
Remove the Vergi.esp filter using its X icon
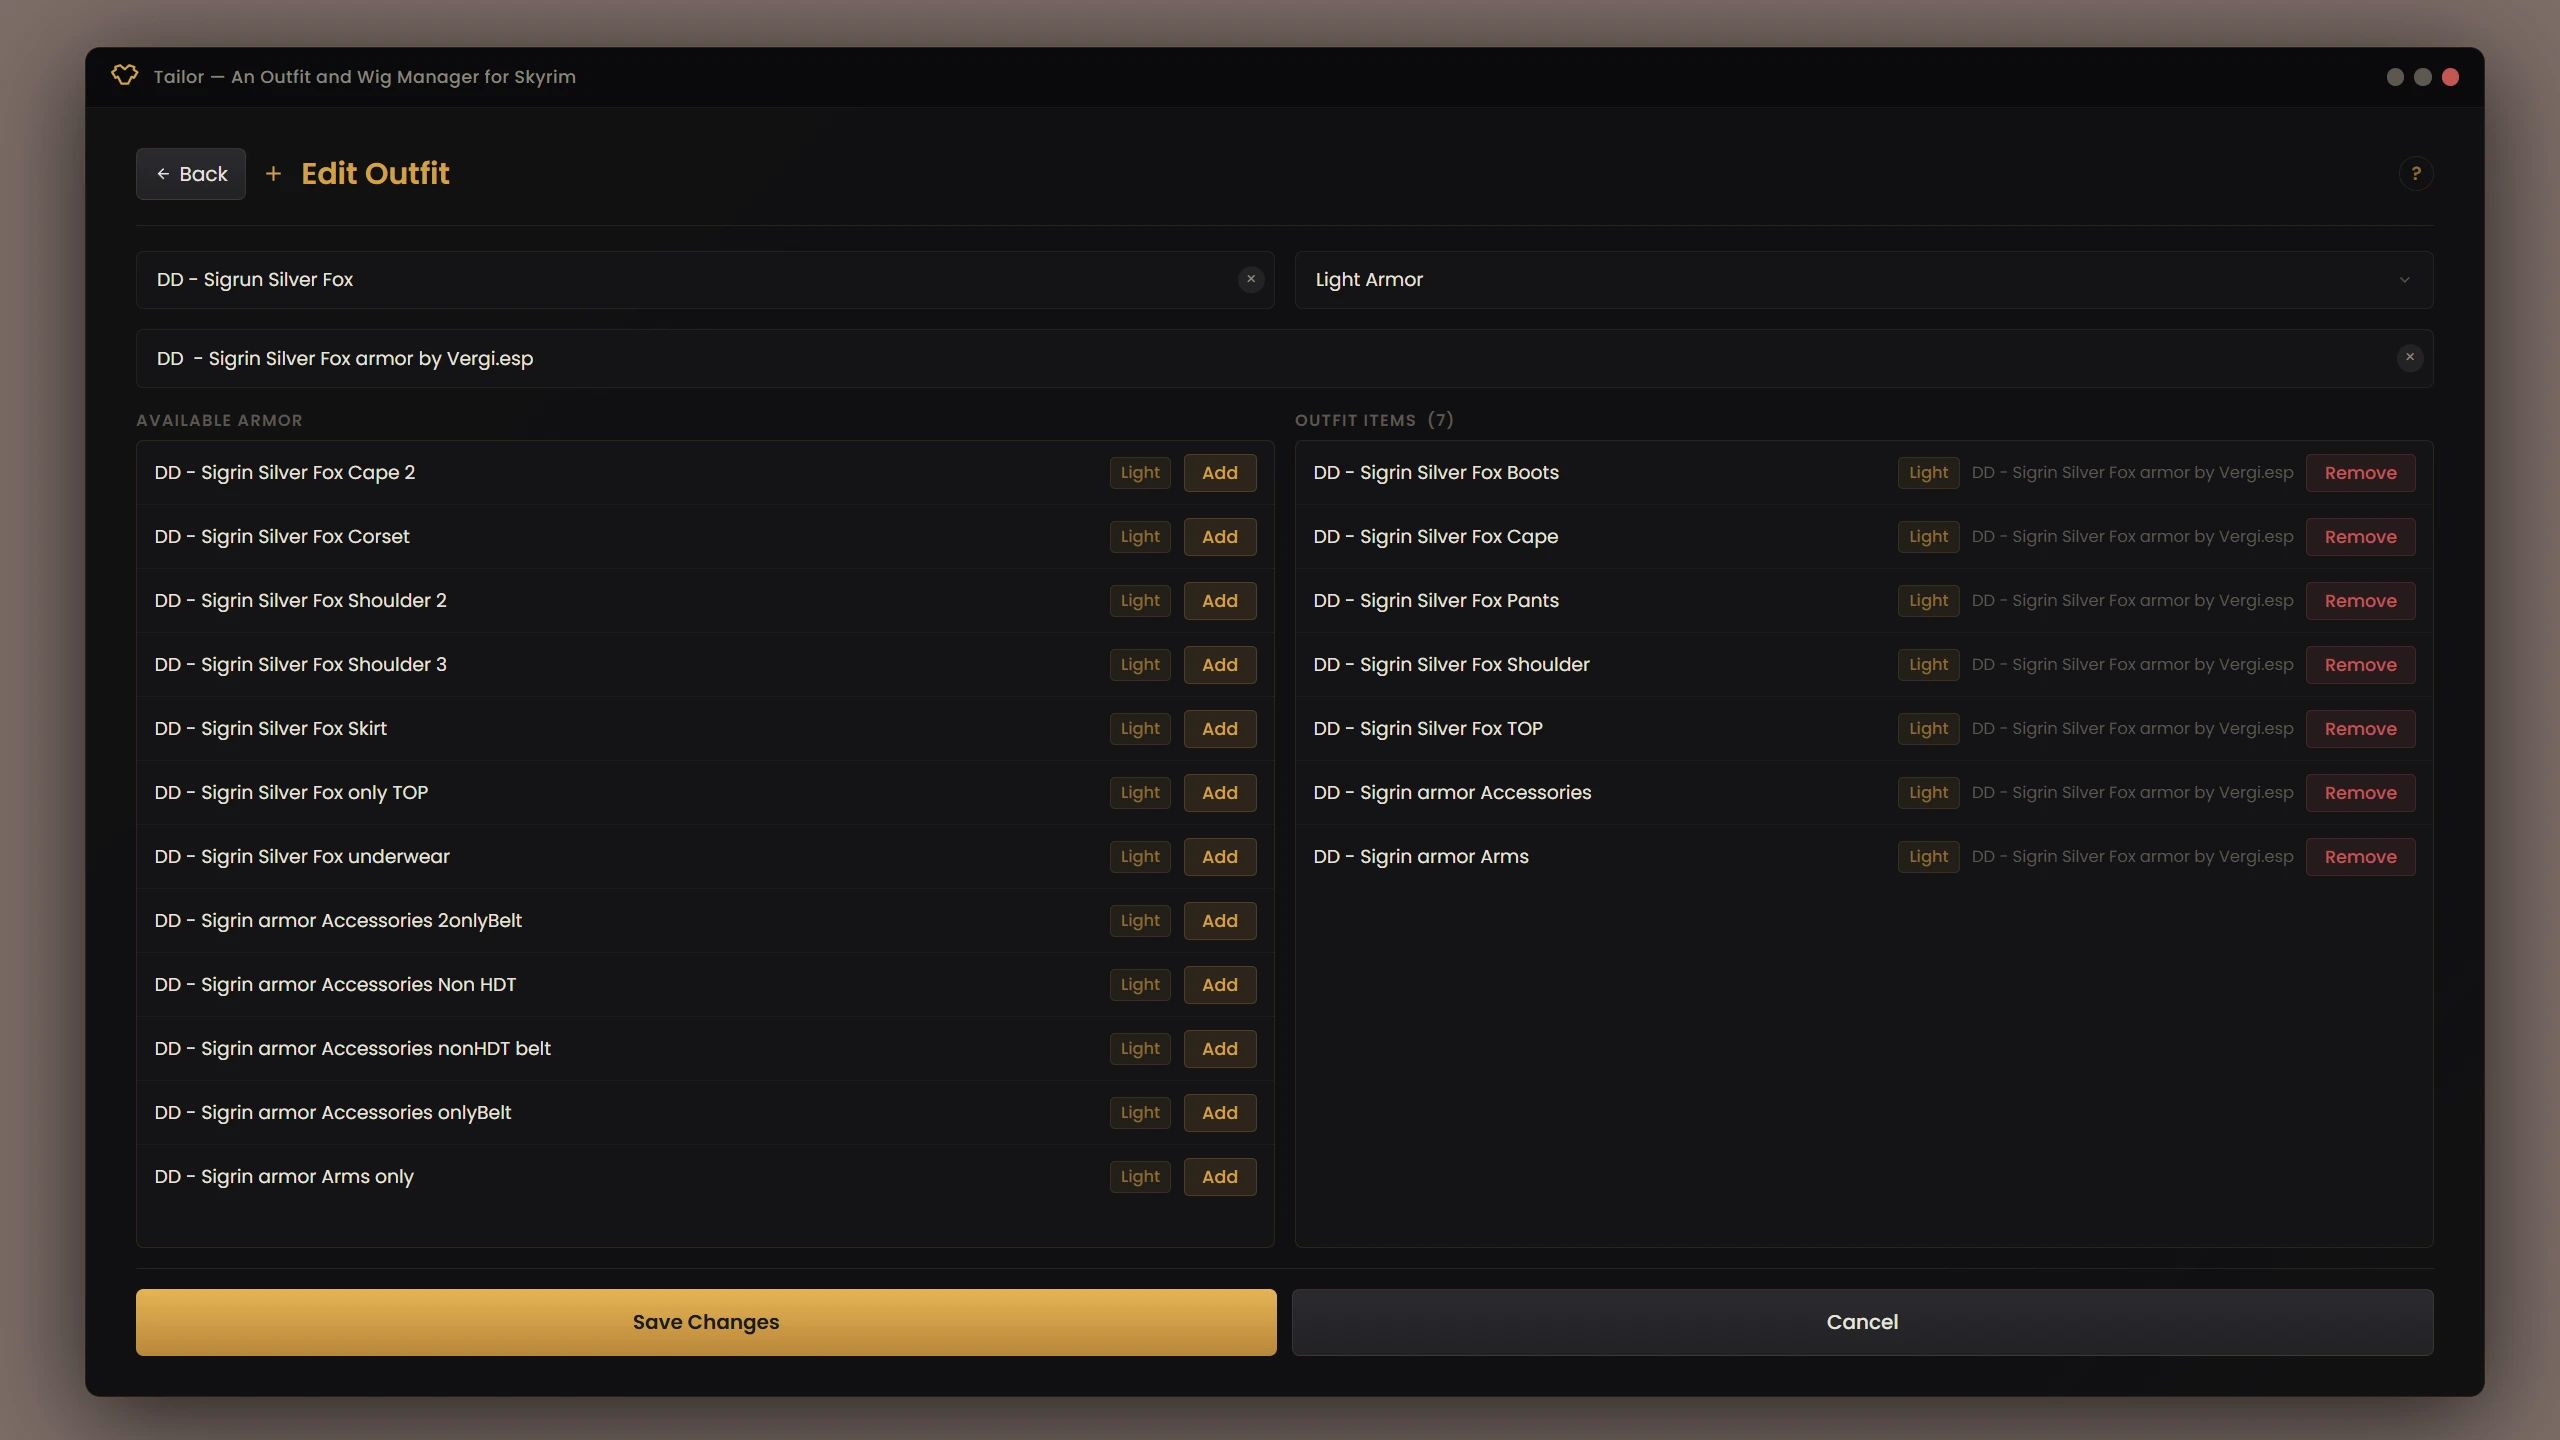[x=2409, y=358]
